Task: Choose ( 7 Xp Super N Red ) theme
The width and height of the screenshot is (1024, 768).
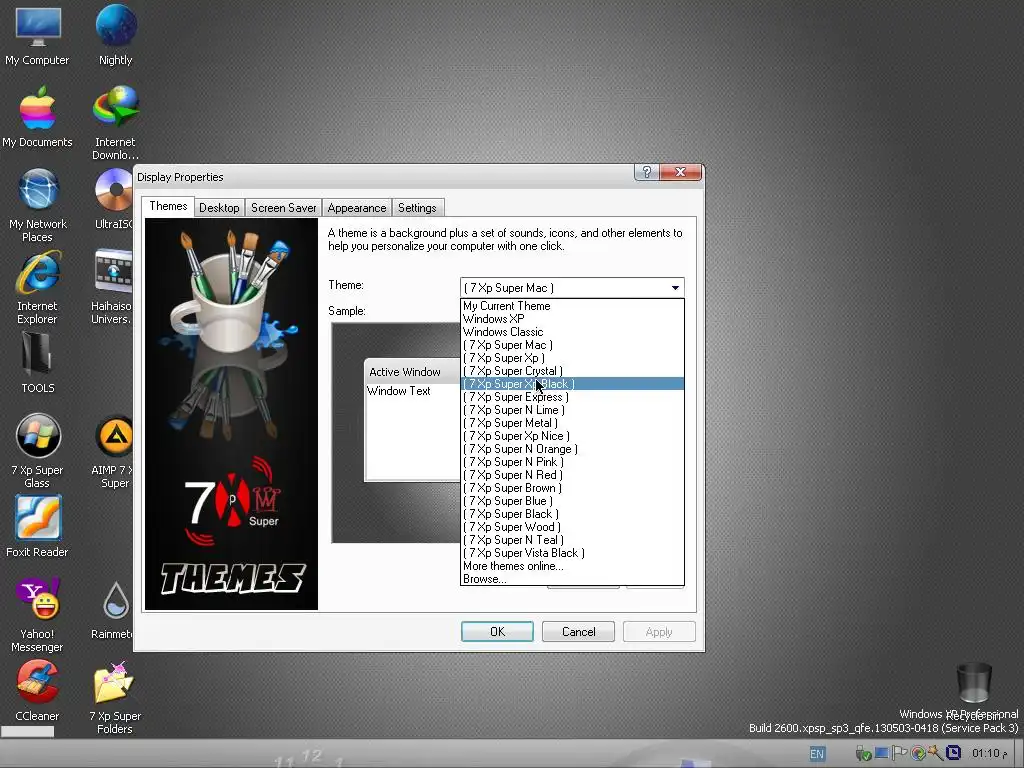Action: point(572,475)
